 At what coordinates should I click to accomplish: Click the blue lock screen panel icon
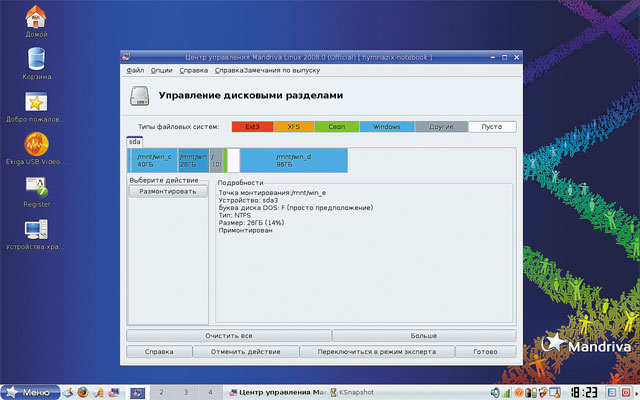coord(612,393)
